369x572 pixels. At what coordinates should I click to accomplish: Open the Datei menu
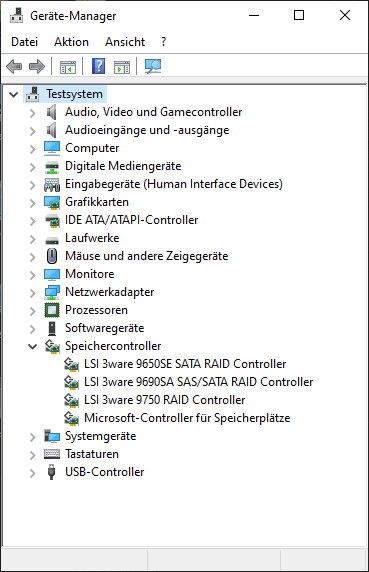[24, 42]
